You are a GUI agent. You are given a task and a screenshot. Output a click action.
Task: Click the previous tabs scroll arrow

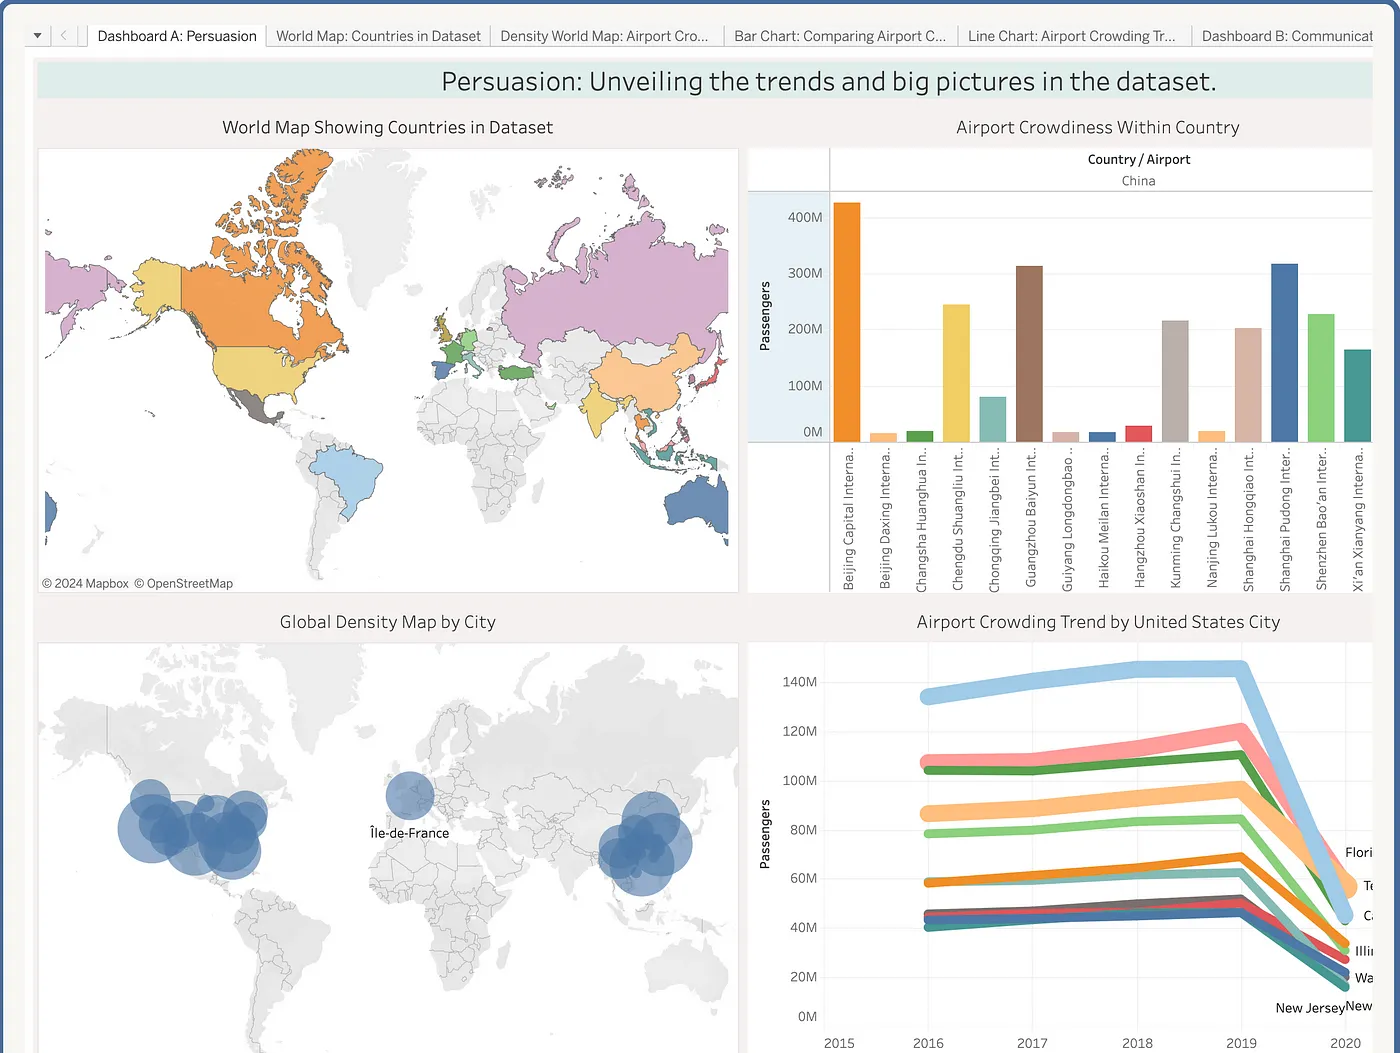click(x=64, y=36)
